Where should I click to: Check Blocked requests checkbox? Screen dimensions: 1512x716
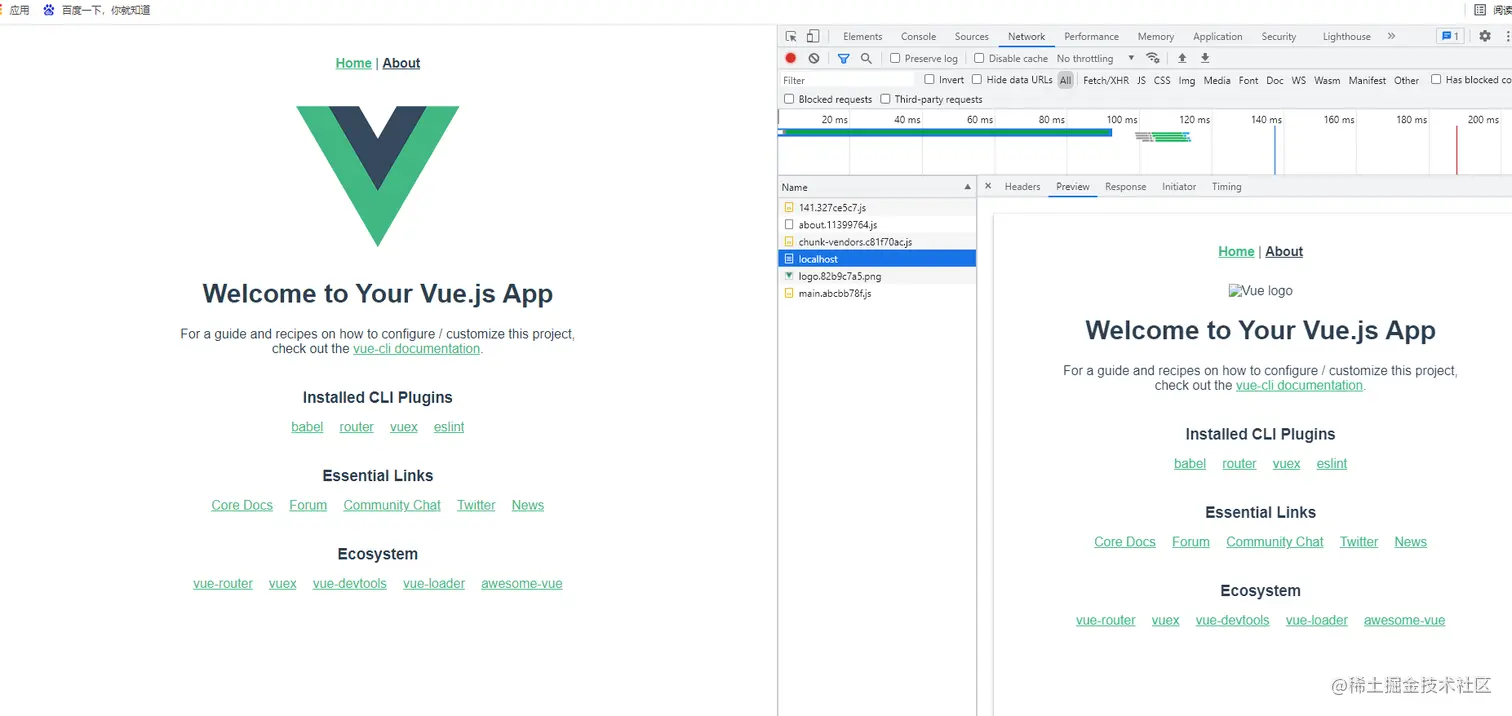[789, 99]
